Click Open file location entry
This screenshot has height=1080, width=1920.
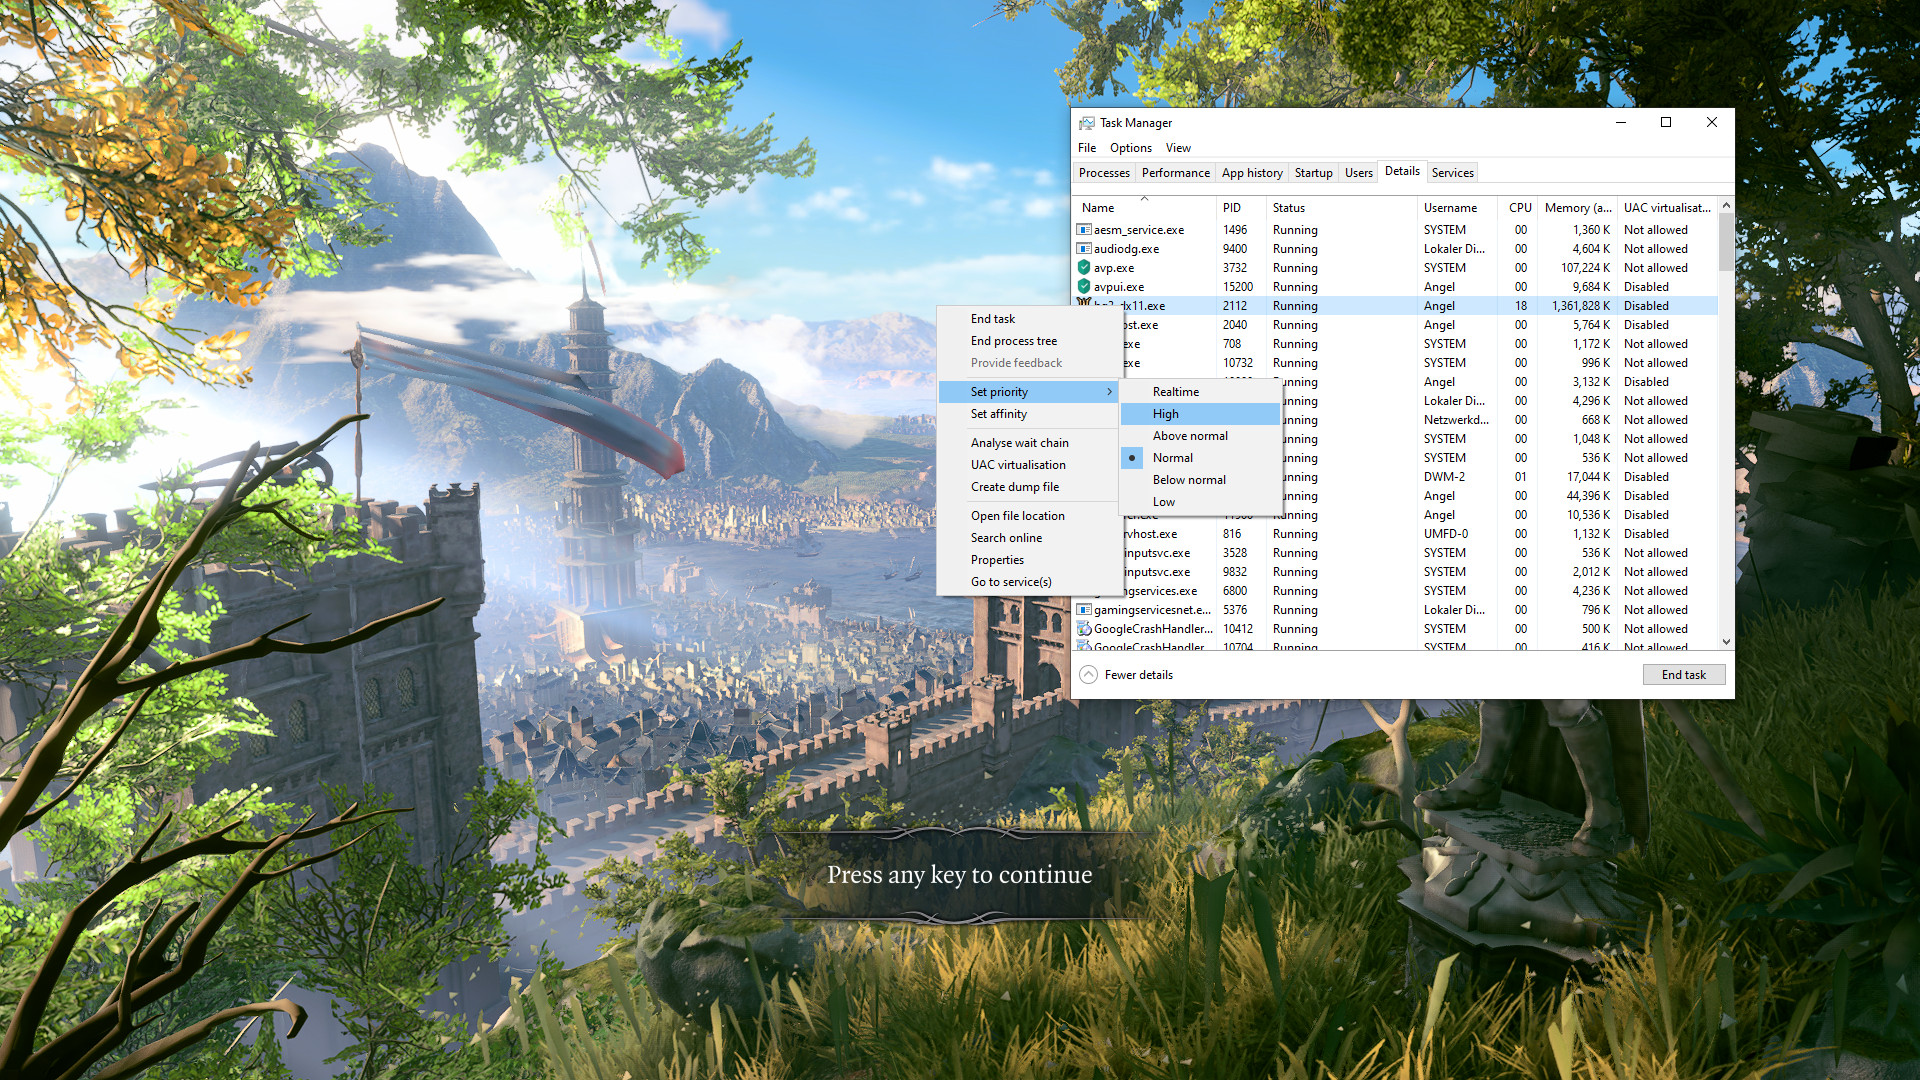[1017, 516]
